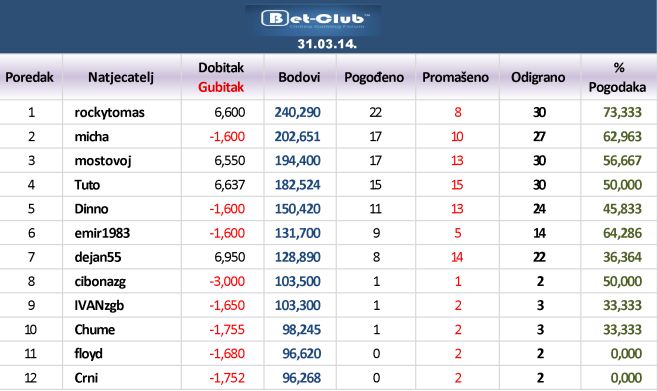
Task: Click the Bet-Club logo
Action: pos(315,19)
